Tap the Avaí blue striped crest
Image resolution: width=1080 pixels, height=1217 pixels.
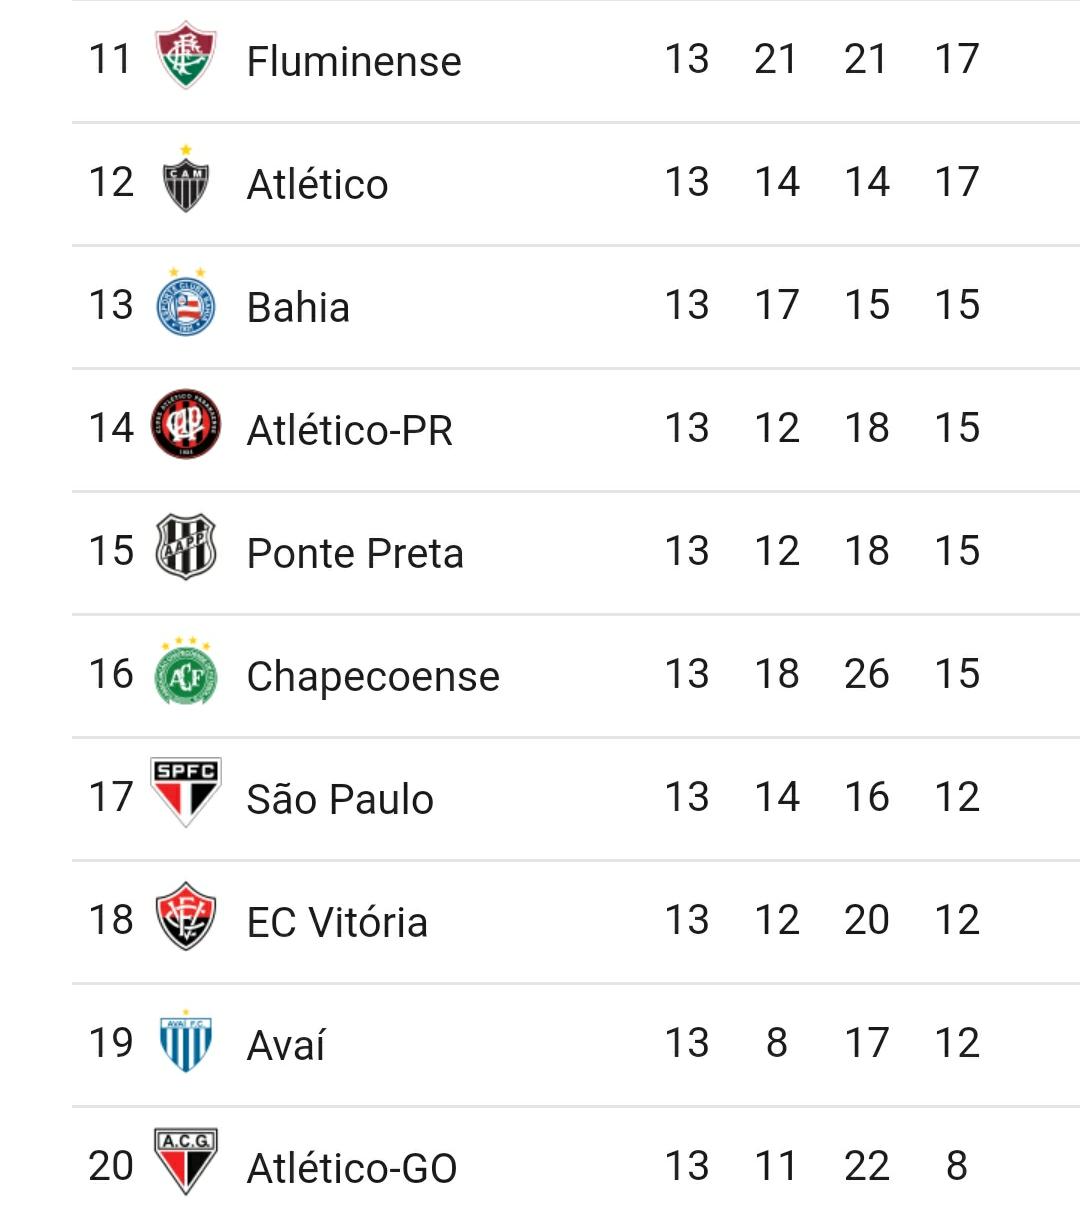pos(186,1041)
